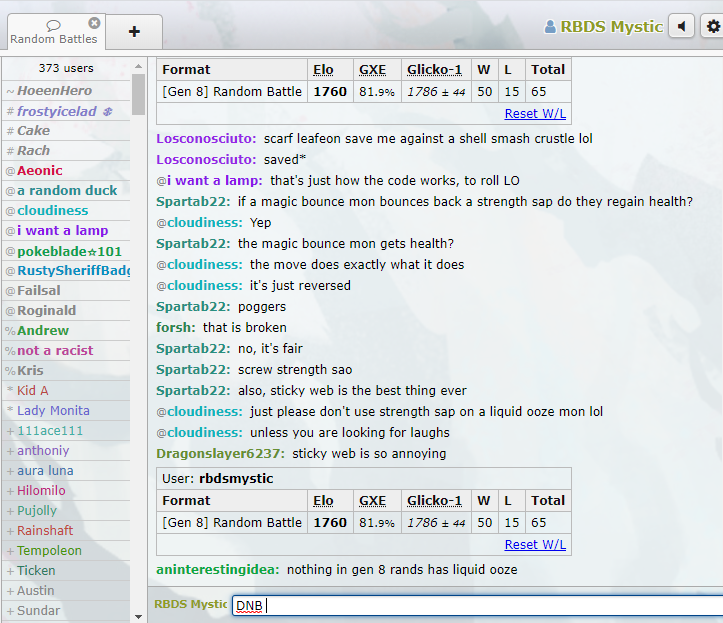Click the first Reset W/L link
The image size is (723, 623).
coord(535,113)
